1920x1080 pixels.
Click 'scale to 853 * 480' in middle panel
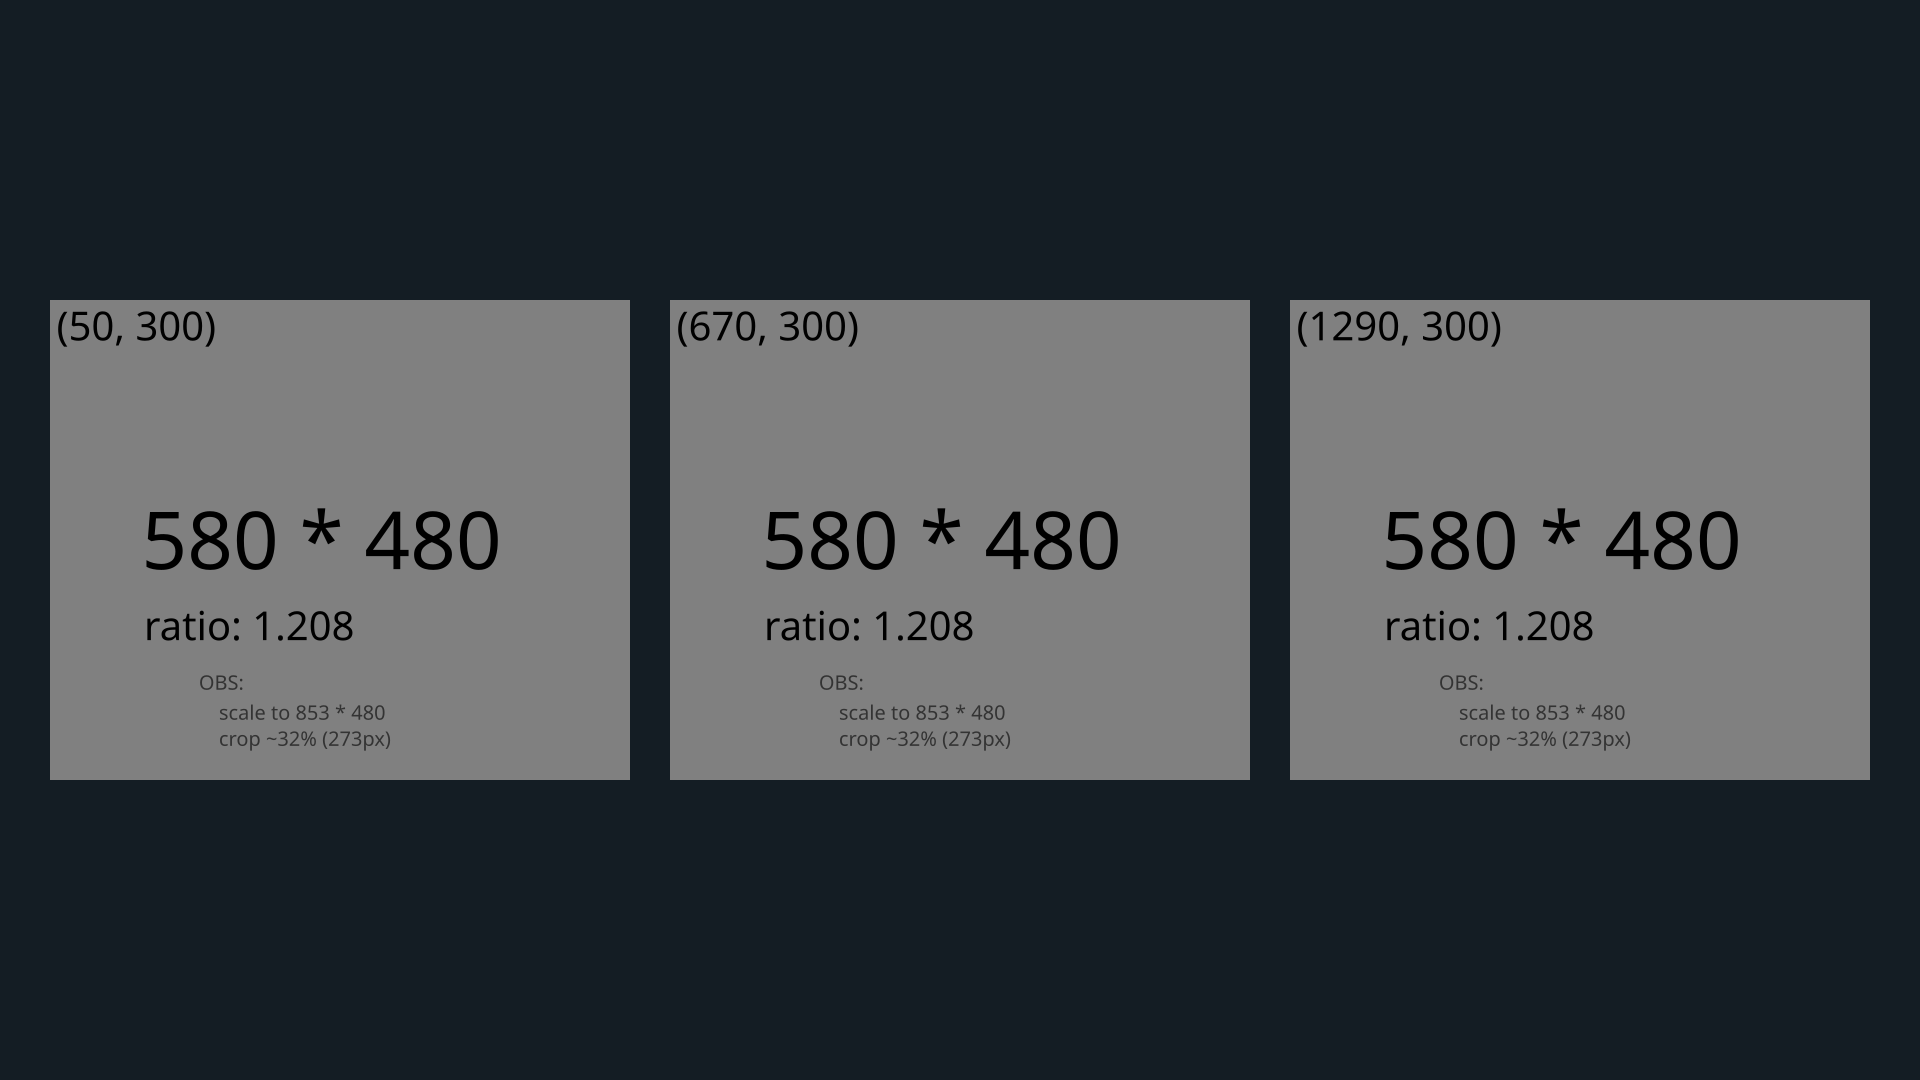coord(922,713)
